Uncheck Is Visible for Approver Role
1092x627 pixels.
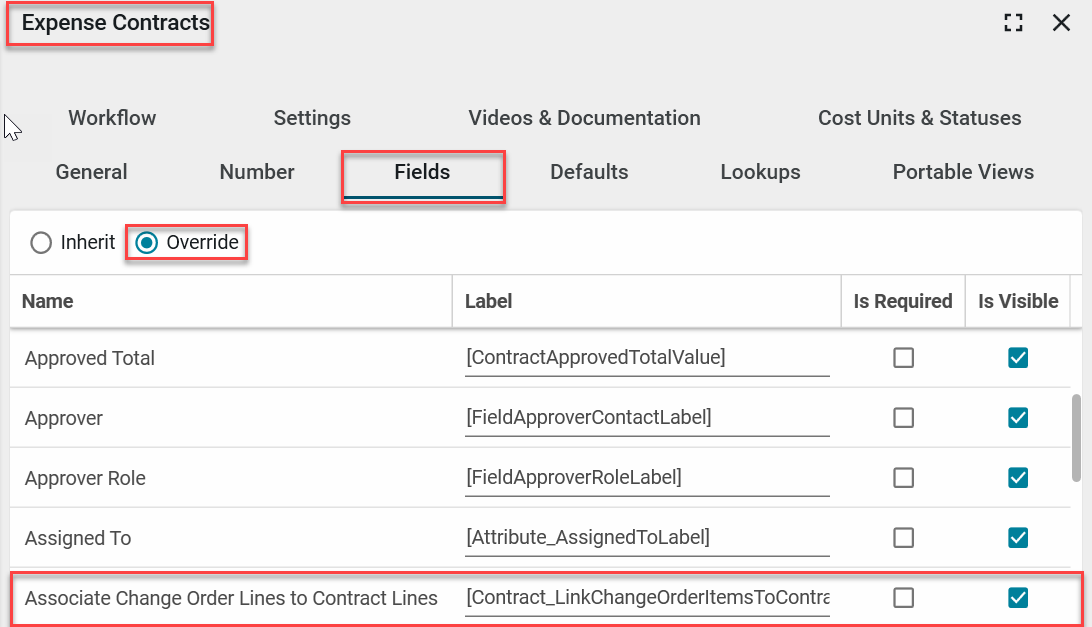[x=1018, y=478]
